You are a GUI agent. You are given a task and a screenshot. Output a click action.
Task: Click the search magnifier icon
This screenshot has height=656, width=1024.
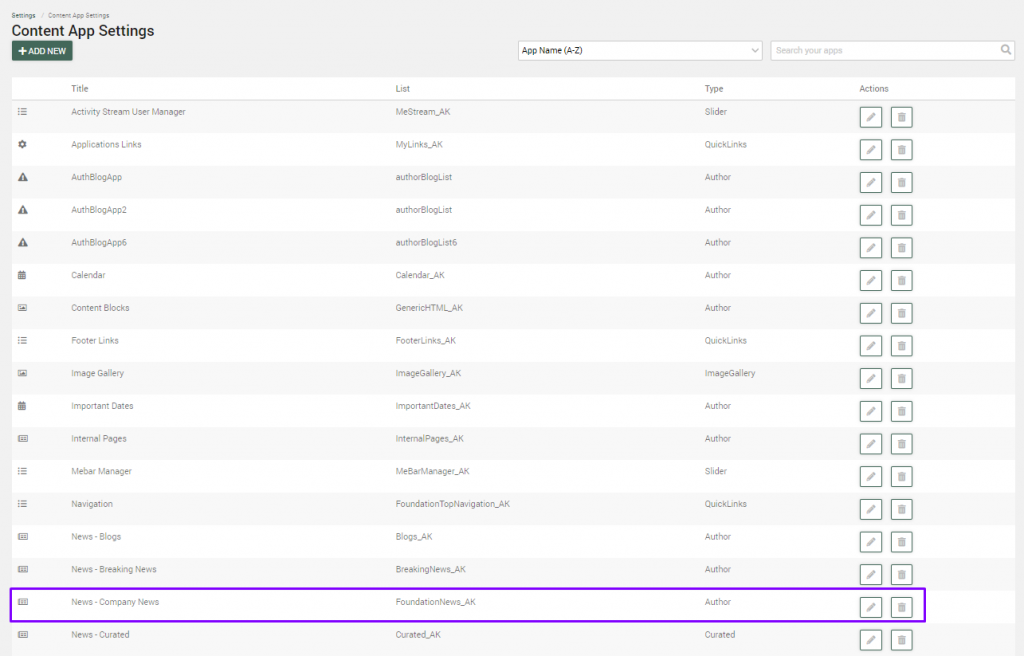pos(1006,50)
